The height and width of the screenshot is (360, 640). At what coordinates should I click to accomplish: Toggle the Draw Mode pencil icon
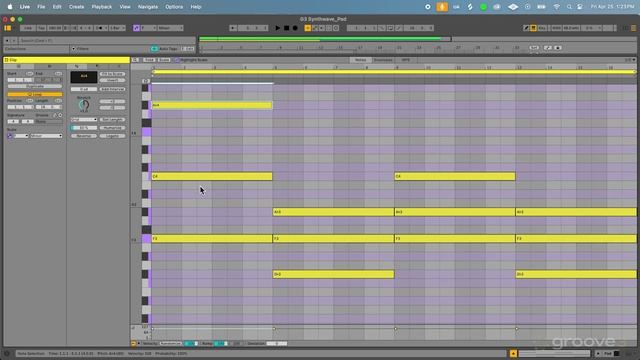pos(526,28)
